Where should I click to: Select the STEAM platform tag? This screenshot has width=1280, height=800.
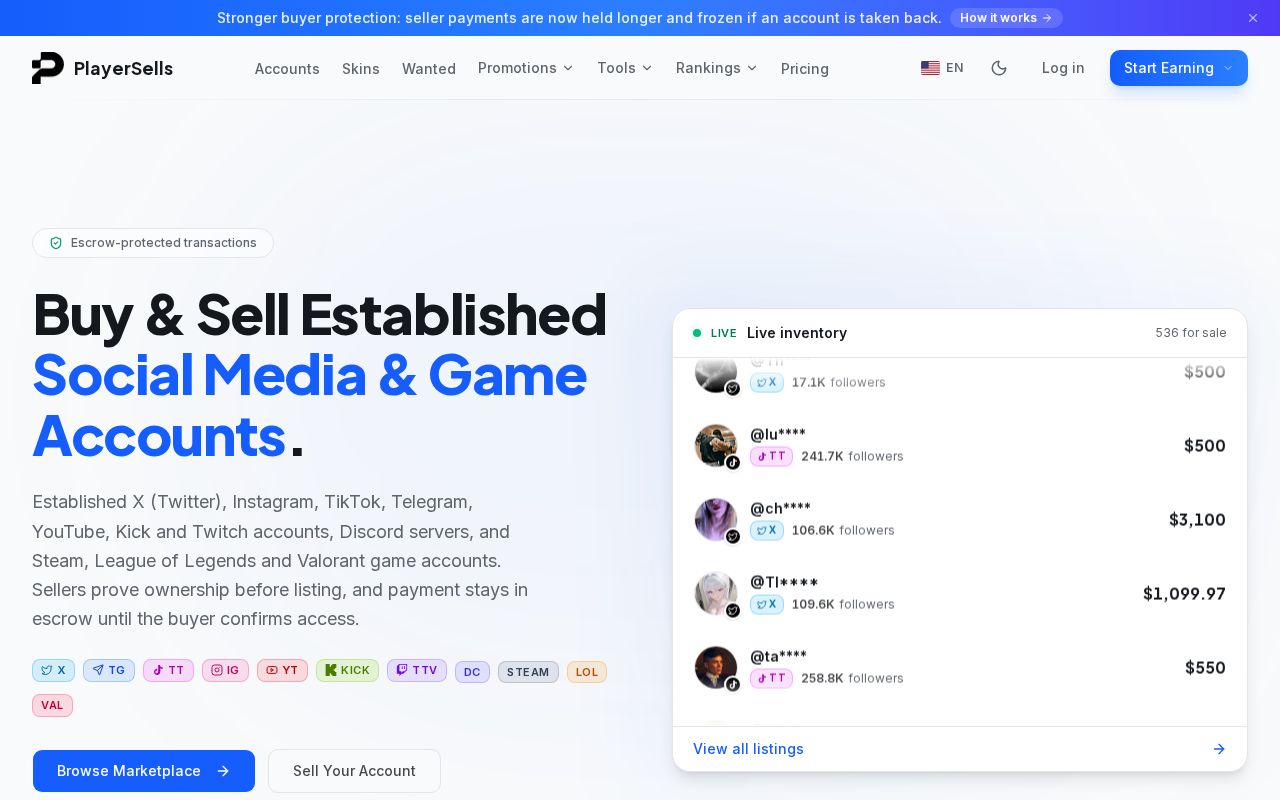point(528,672)
